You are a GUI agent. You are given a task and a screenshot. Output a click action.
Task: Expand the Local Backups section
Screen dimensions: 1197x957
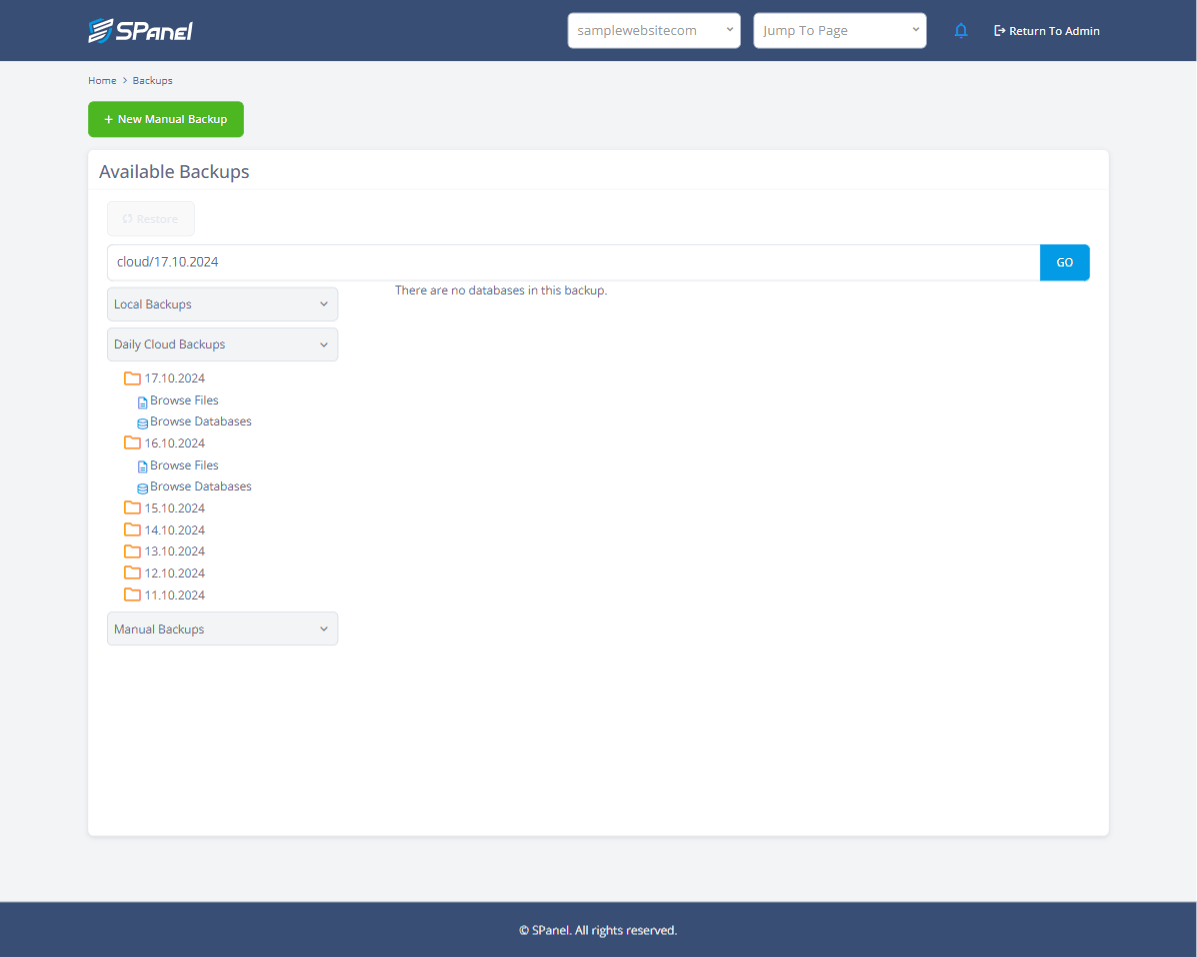pyautogui.click(x=222, y=304)
